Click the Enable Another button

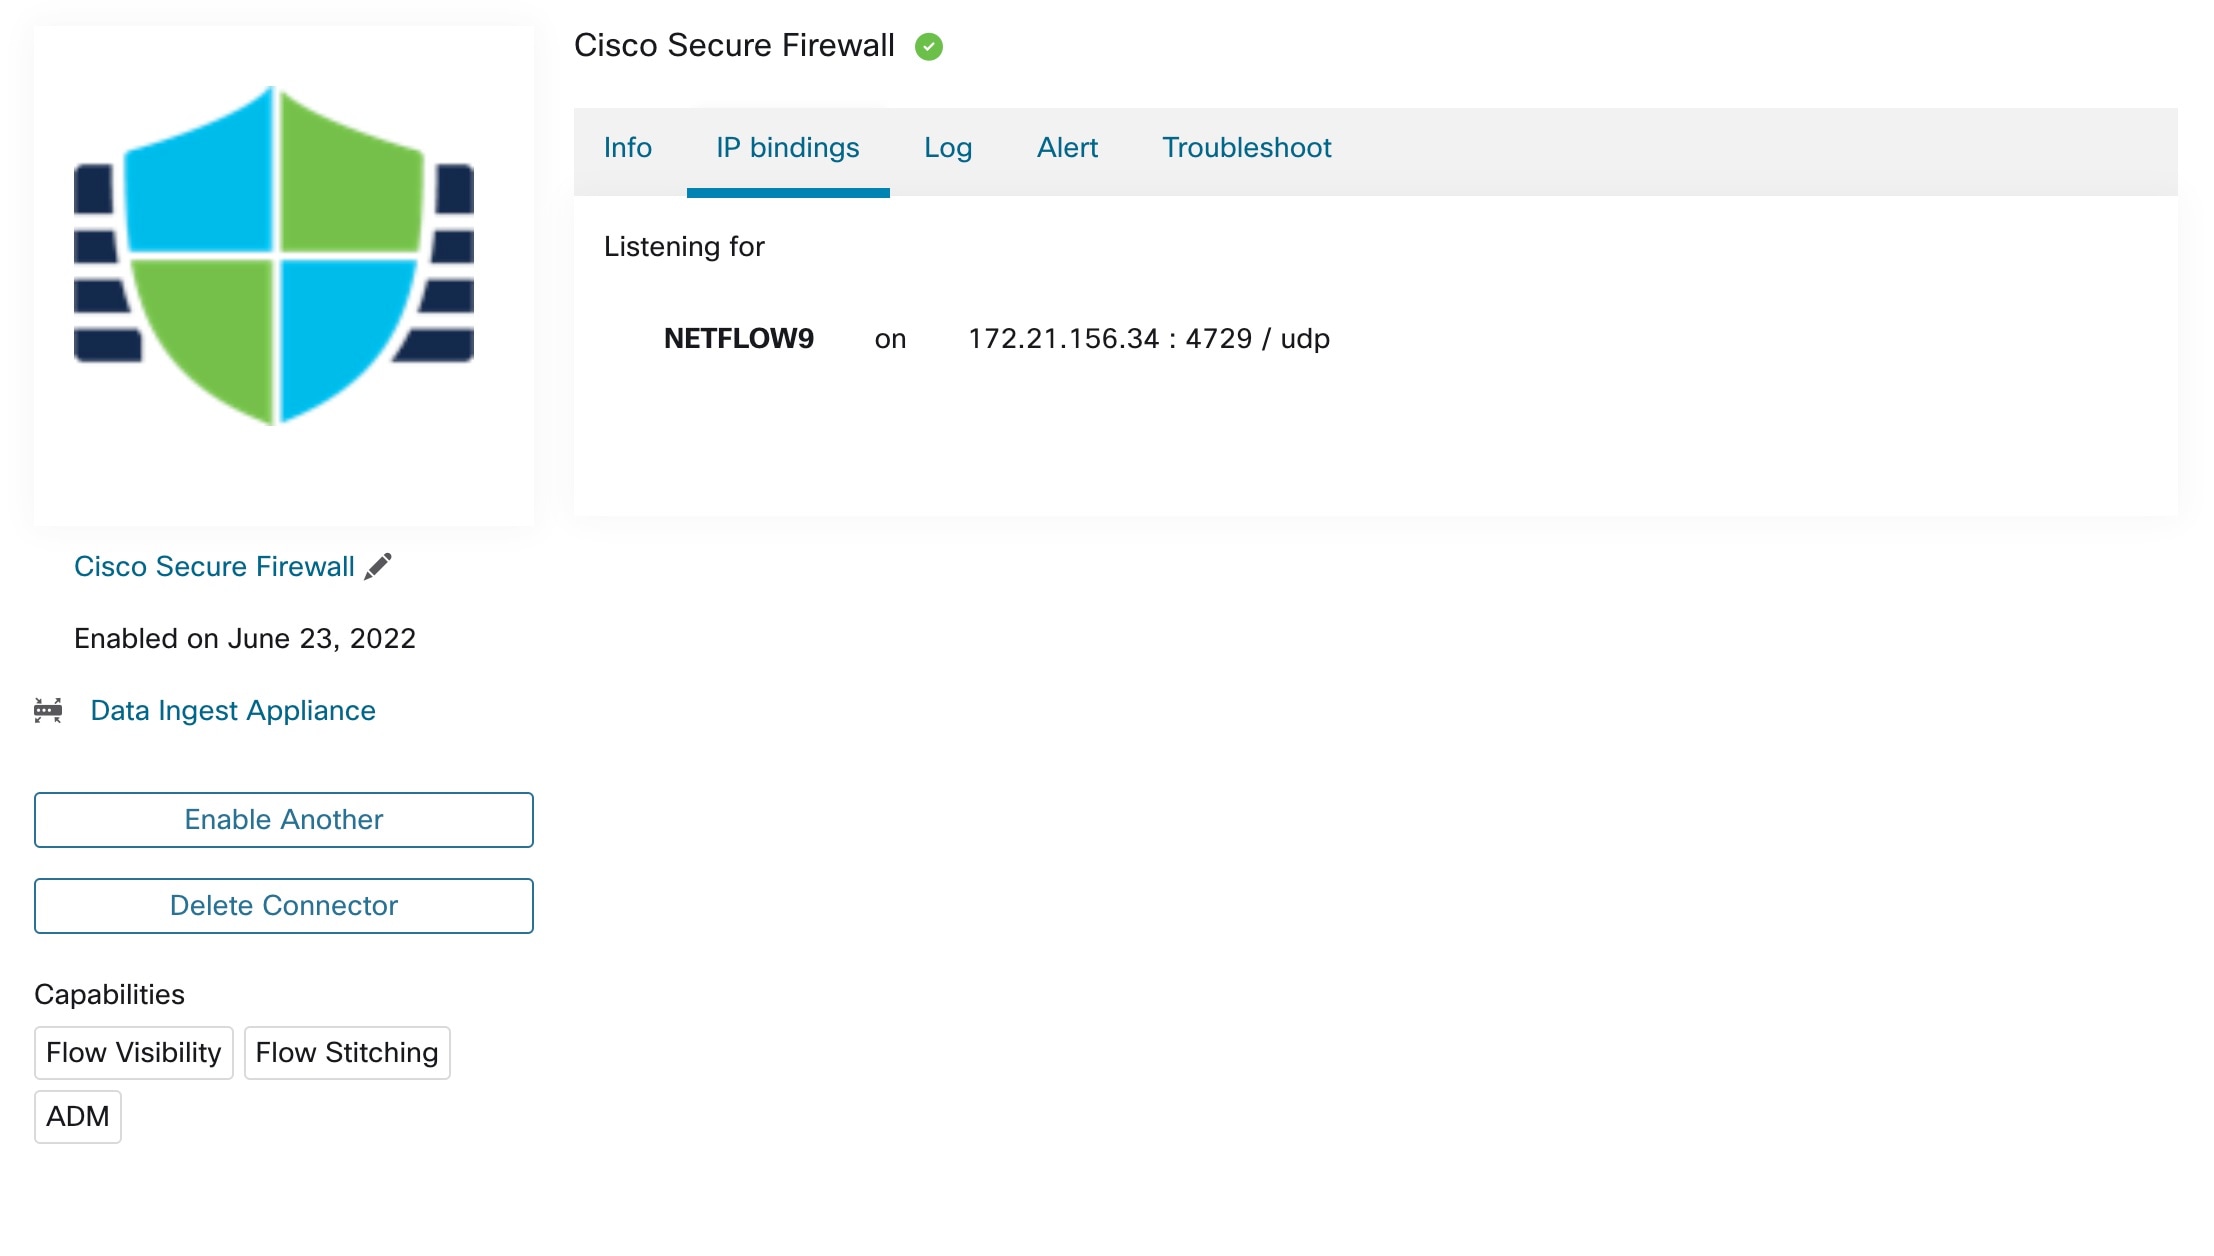tap(283, 820)
